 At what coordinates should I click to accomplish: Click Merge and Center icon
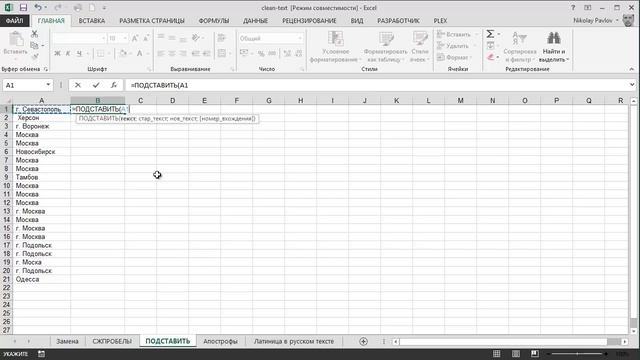(x=222, y=53)
